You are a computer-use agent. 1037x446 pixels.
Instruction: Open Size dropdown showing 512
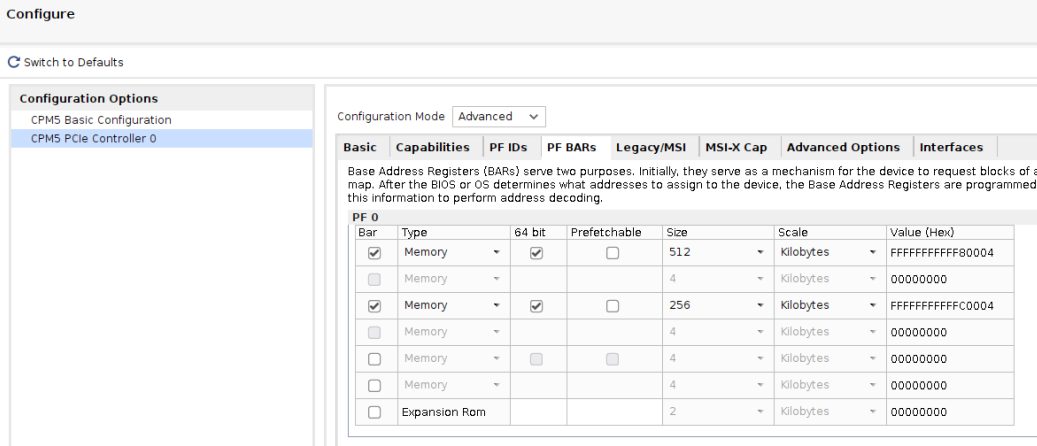[x=716, y=253]
